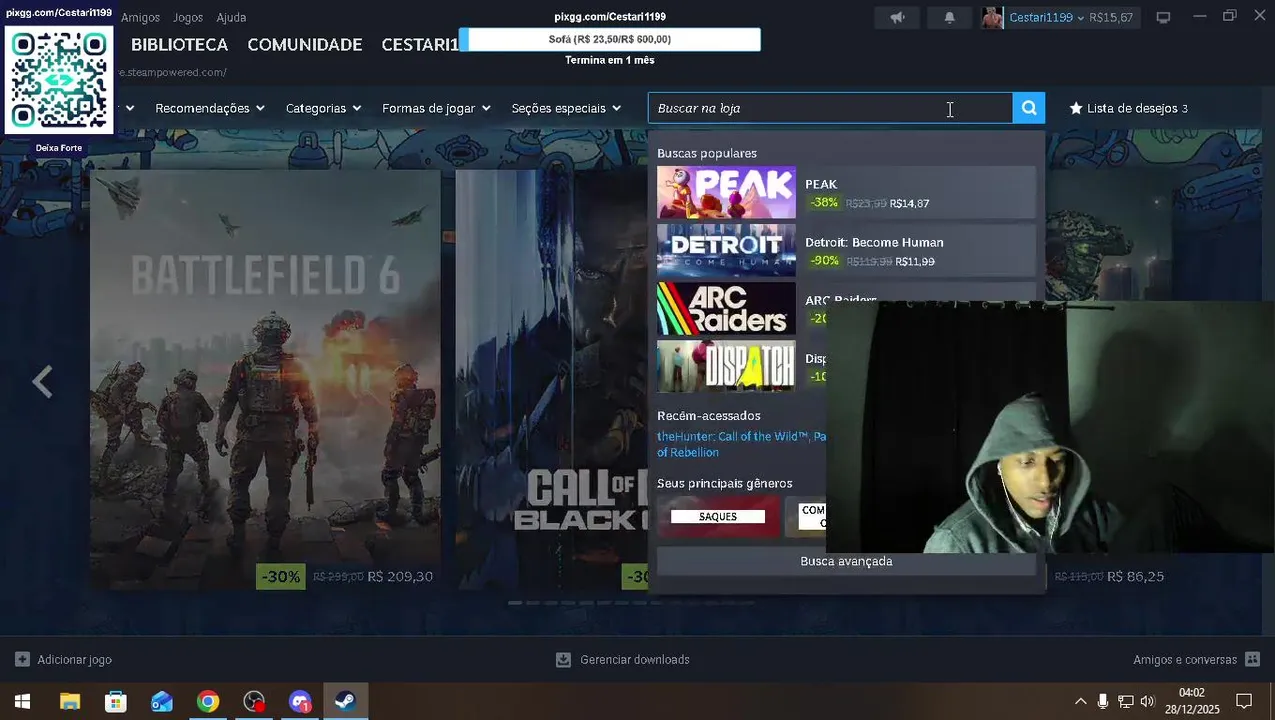Go to the COMUNIDADE tab
This screenshot has width=1275, height=720.
(x=305, y=45)
